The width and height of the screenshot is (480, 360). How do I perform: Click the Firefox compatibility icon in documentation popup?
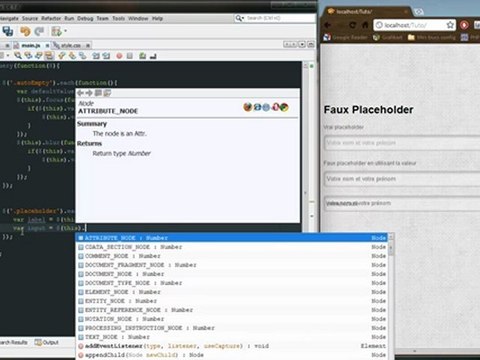247,107
